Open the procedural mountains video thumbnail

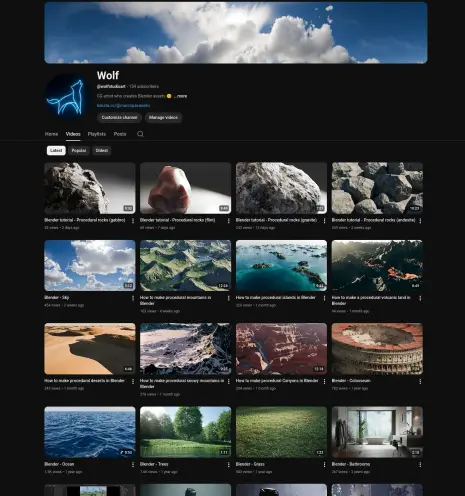coord(186,265)
